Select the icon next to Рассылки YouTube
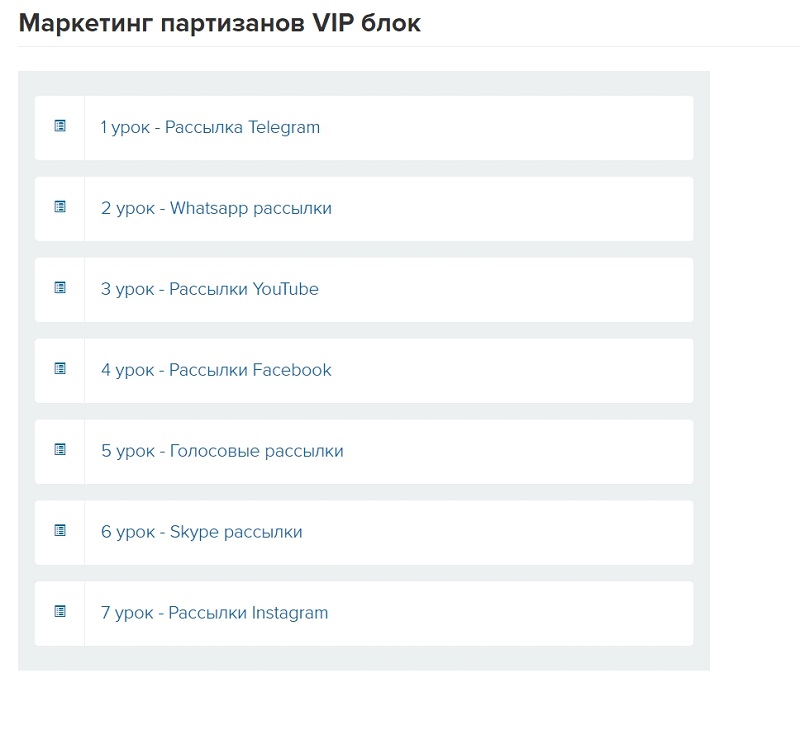Image resolution: width=800 pixels, height=749 pixels. click(60, 288)
